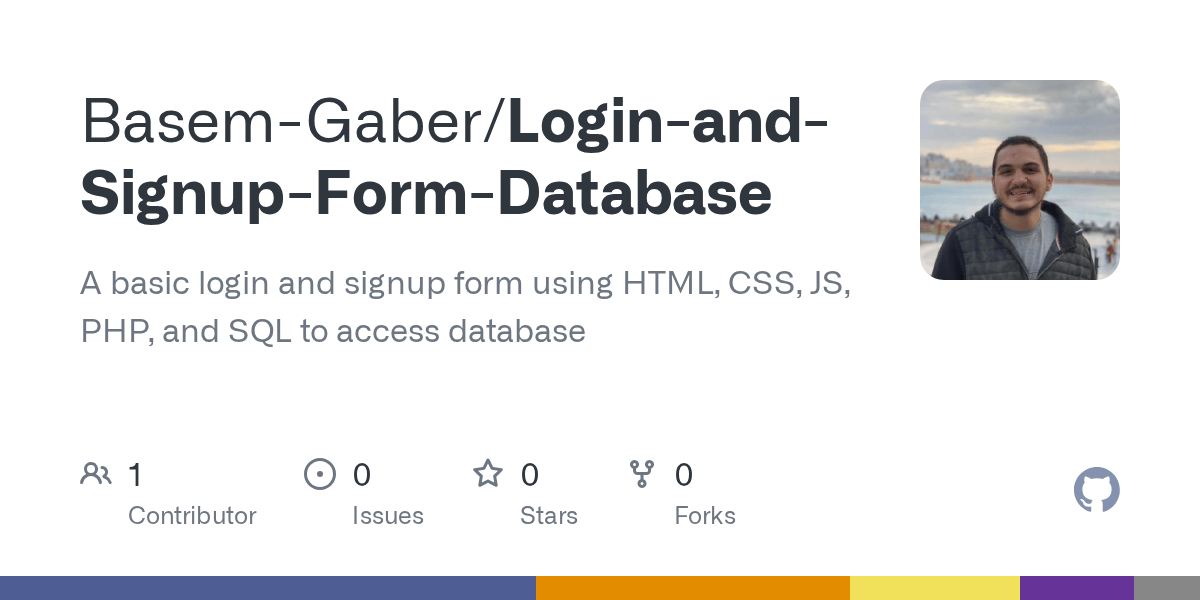Click the Stars star icon

pyautogui.click(x=488, y=474)
